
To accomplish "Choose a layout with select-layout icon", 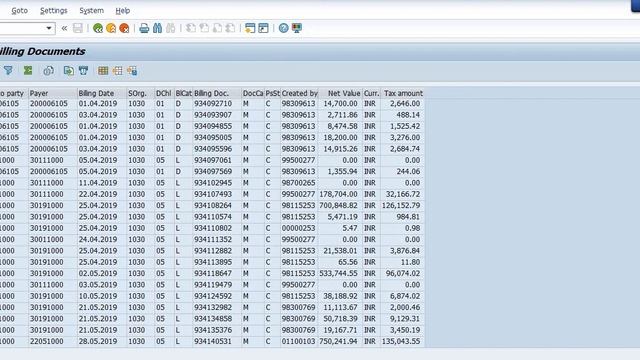I will (118, 71).
